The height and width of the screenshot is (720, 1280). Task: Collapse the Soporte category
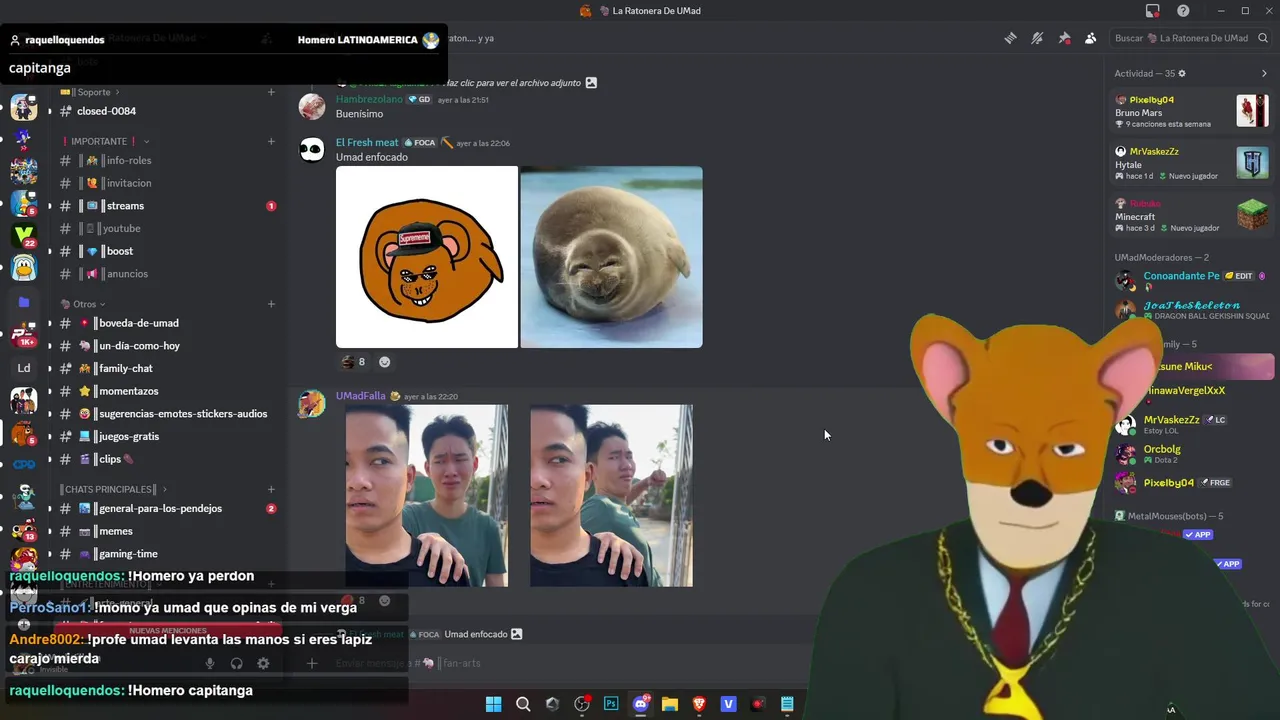pyautogui.click(x=93, y=92)
